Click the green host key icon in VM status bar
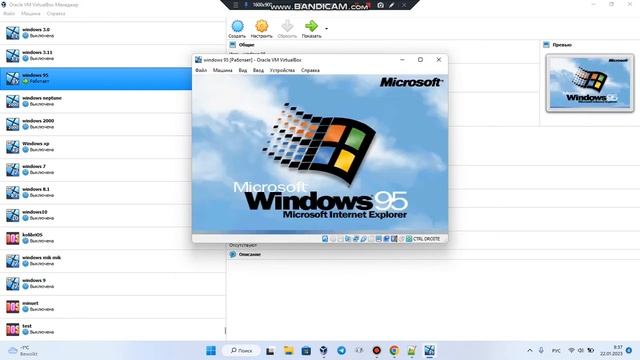 [x=409, y=239]
